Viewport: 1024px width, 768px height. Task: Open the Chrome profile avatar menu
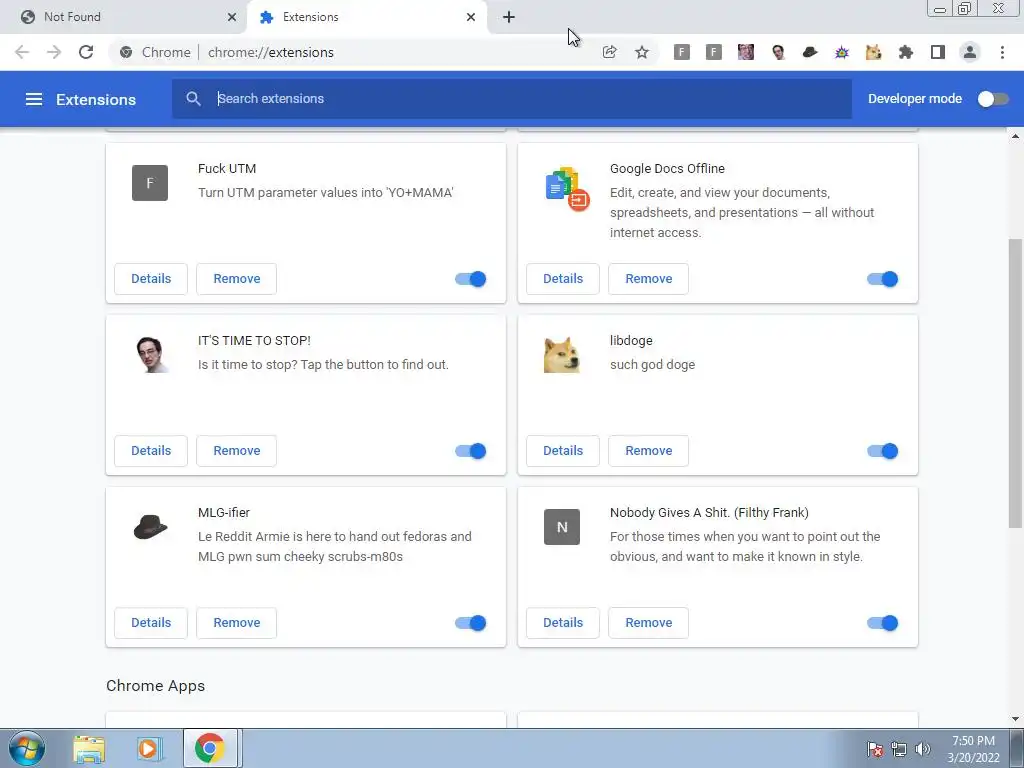[970, 52]
